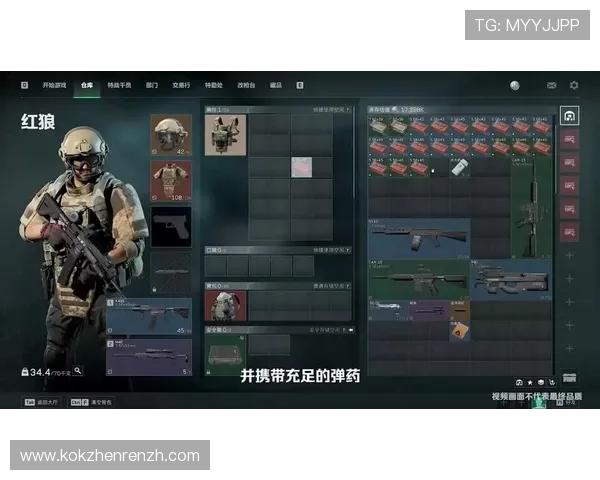The image size is (600, 480).
Task: Open the fourth red stash container tab
Action: [569, 209]
